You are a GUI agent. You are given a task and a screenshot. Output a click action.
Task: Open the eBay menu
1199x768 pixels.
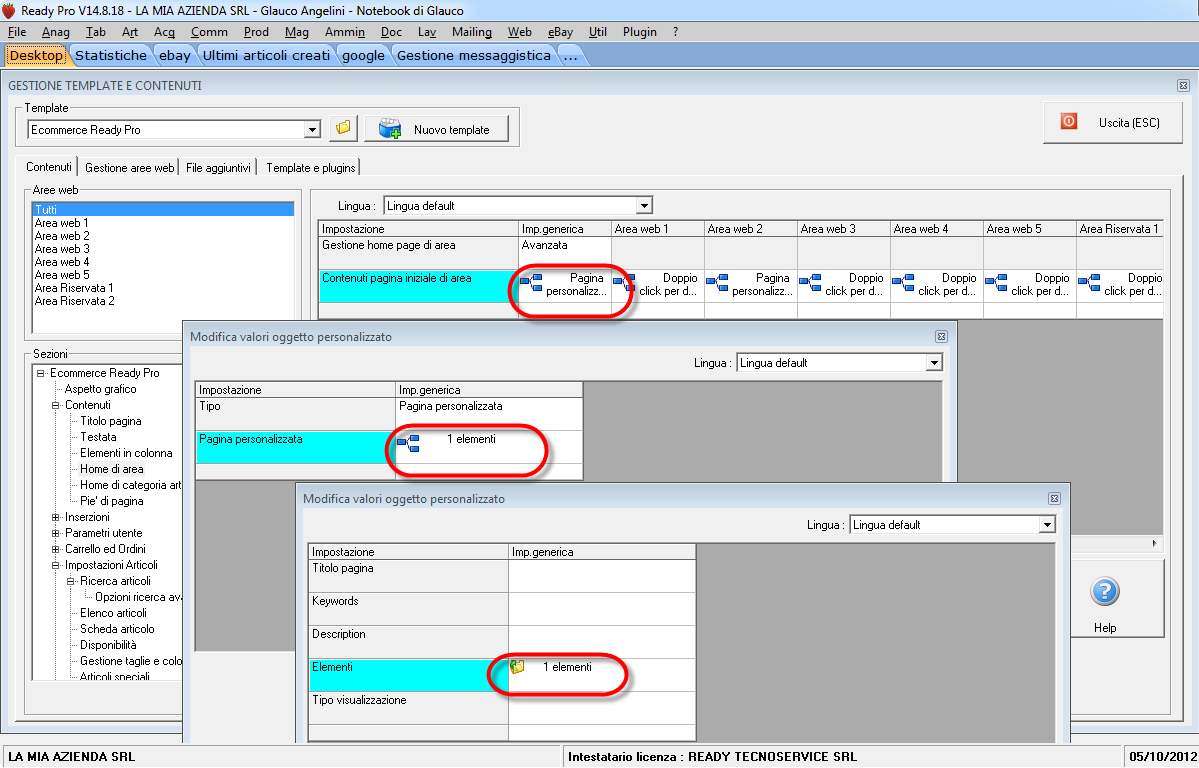[x=561, y=32]
